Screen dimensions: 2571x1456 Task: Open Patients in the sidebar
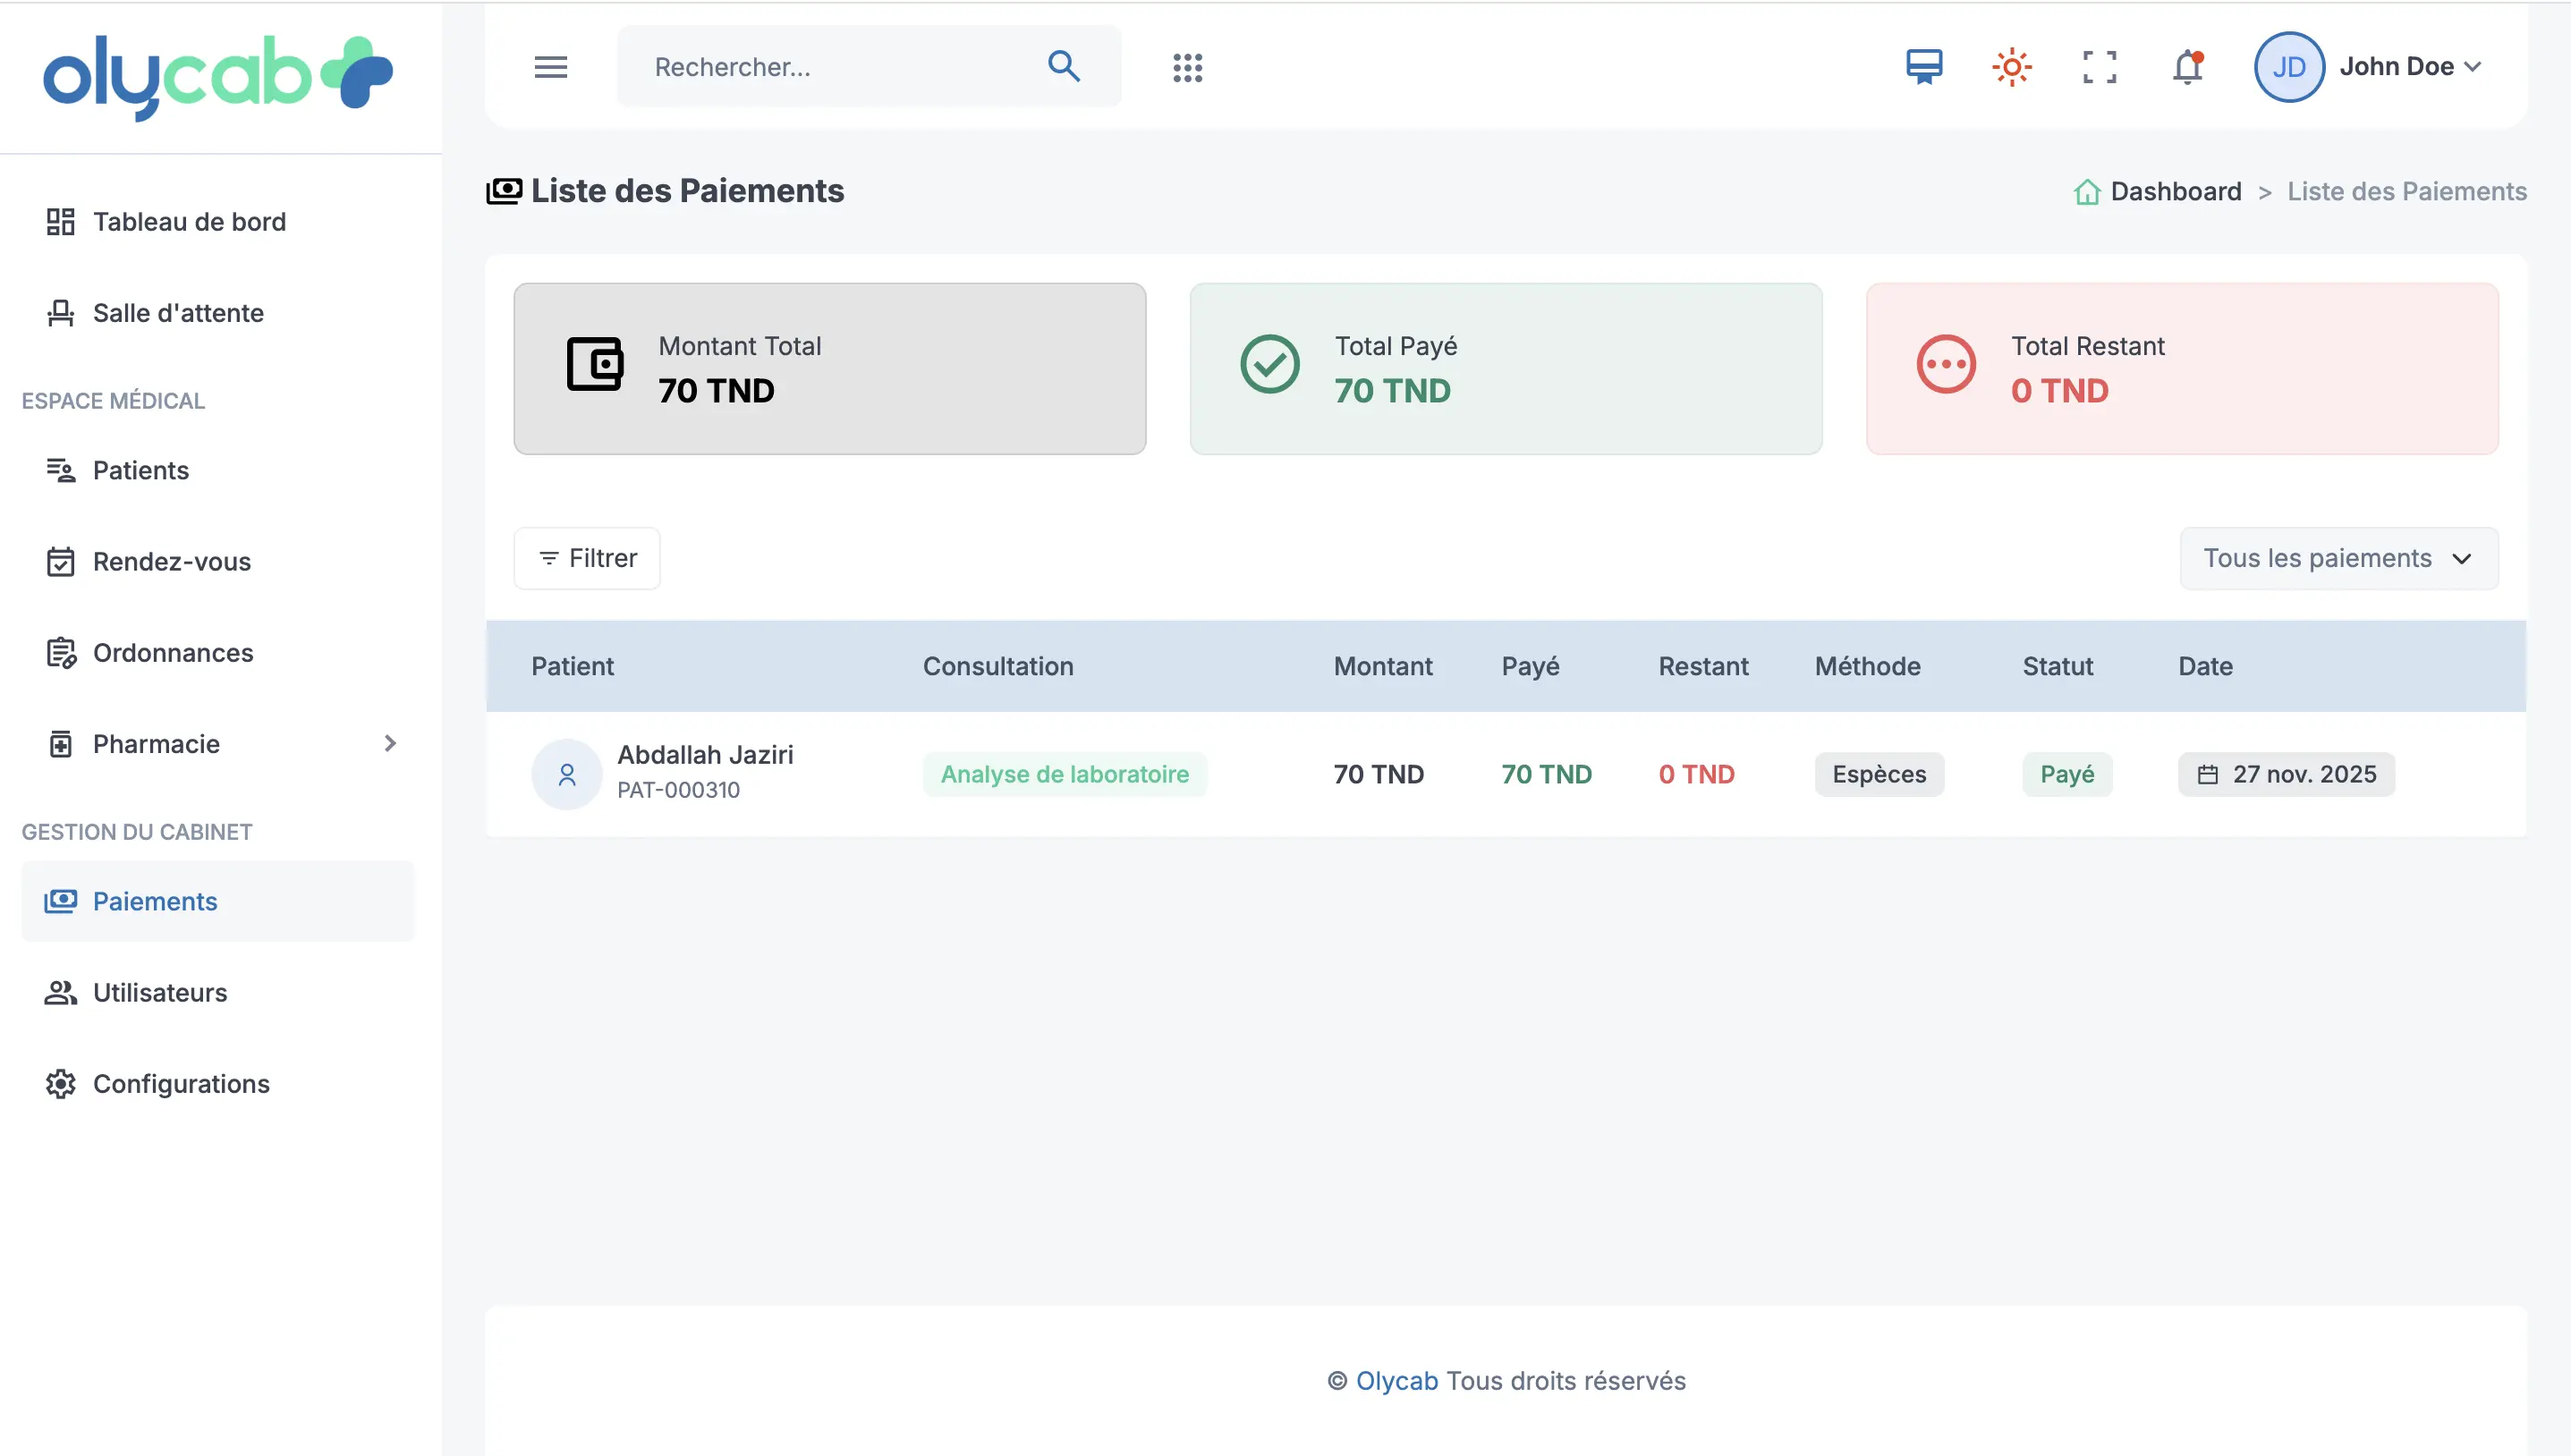140,470
